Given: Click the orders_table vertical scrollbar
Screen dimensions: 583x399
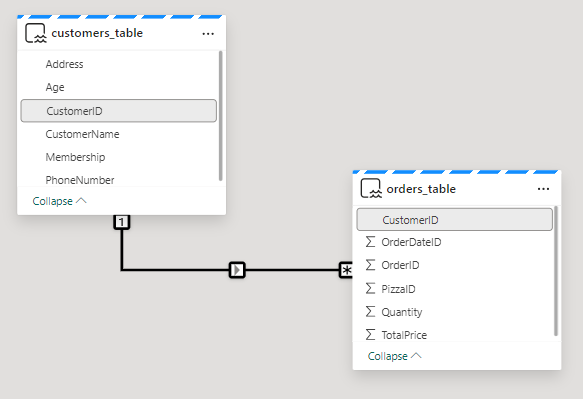Looking at the screenshot, I should point(556,271).
